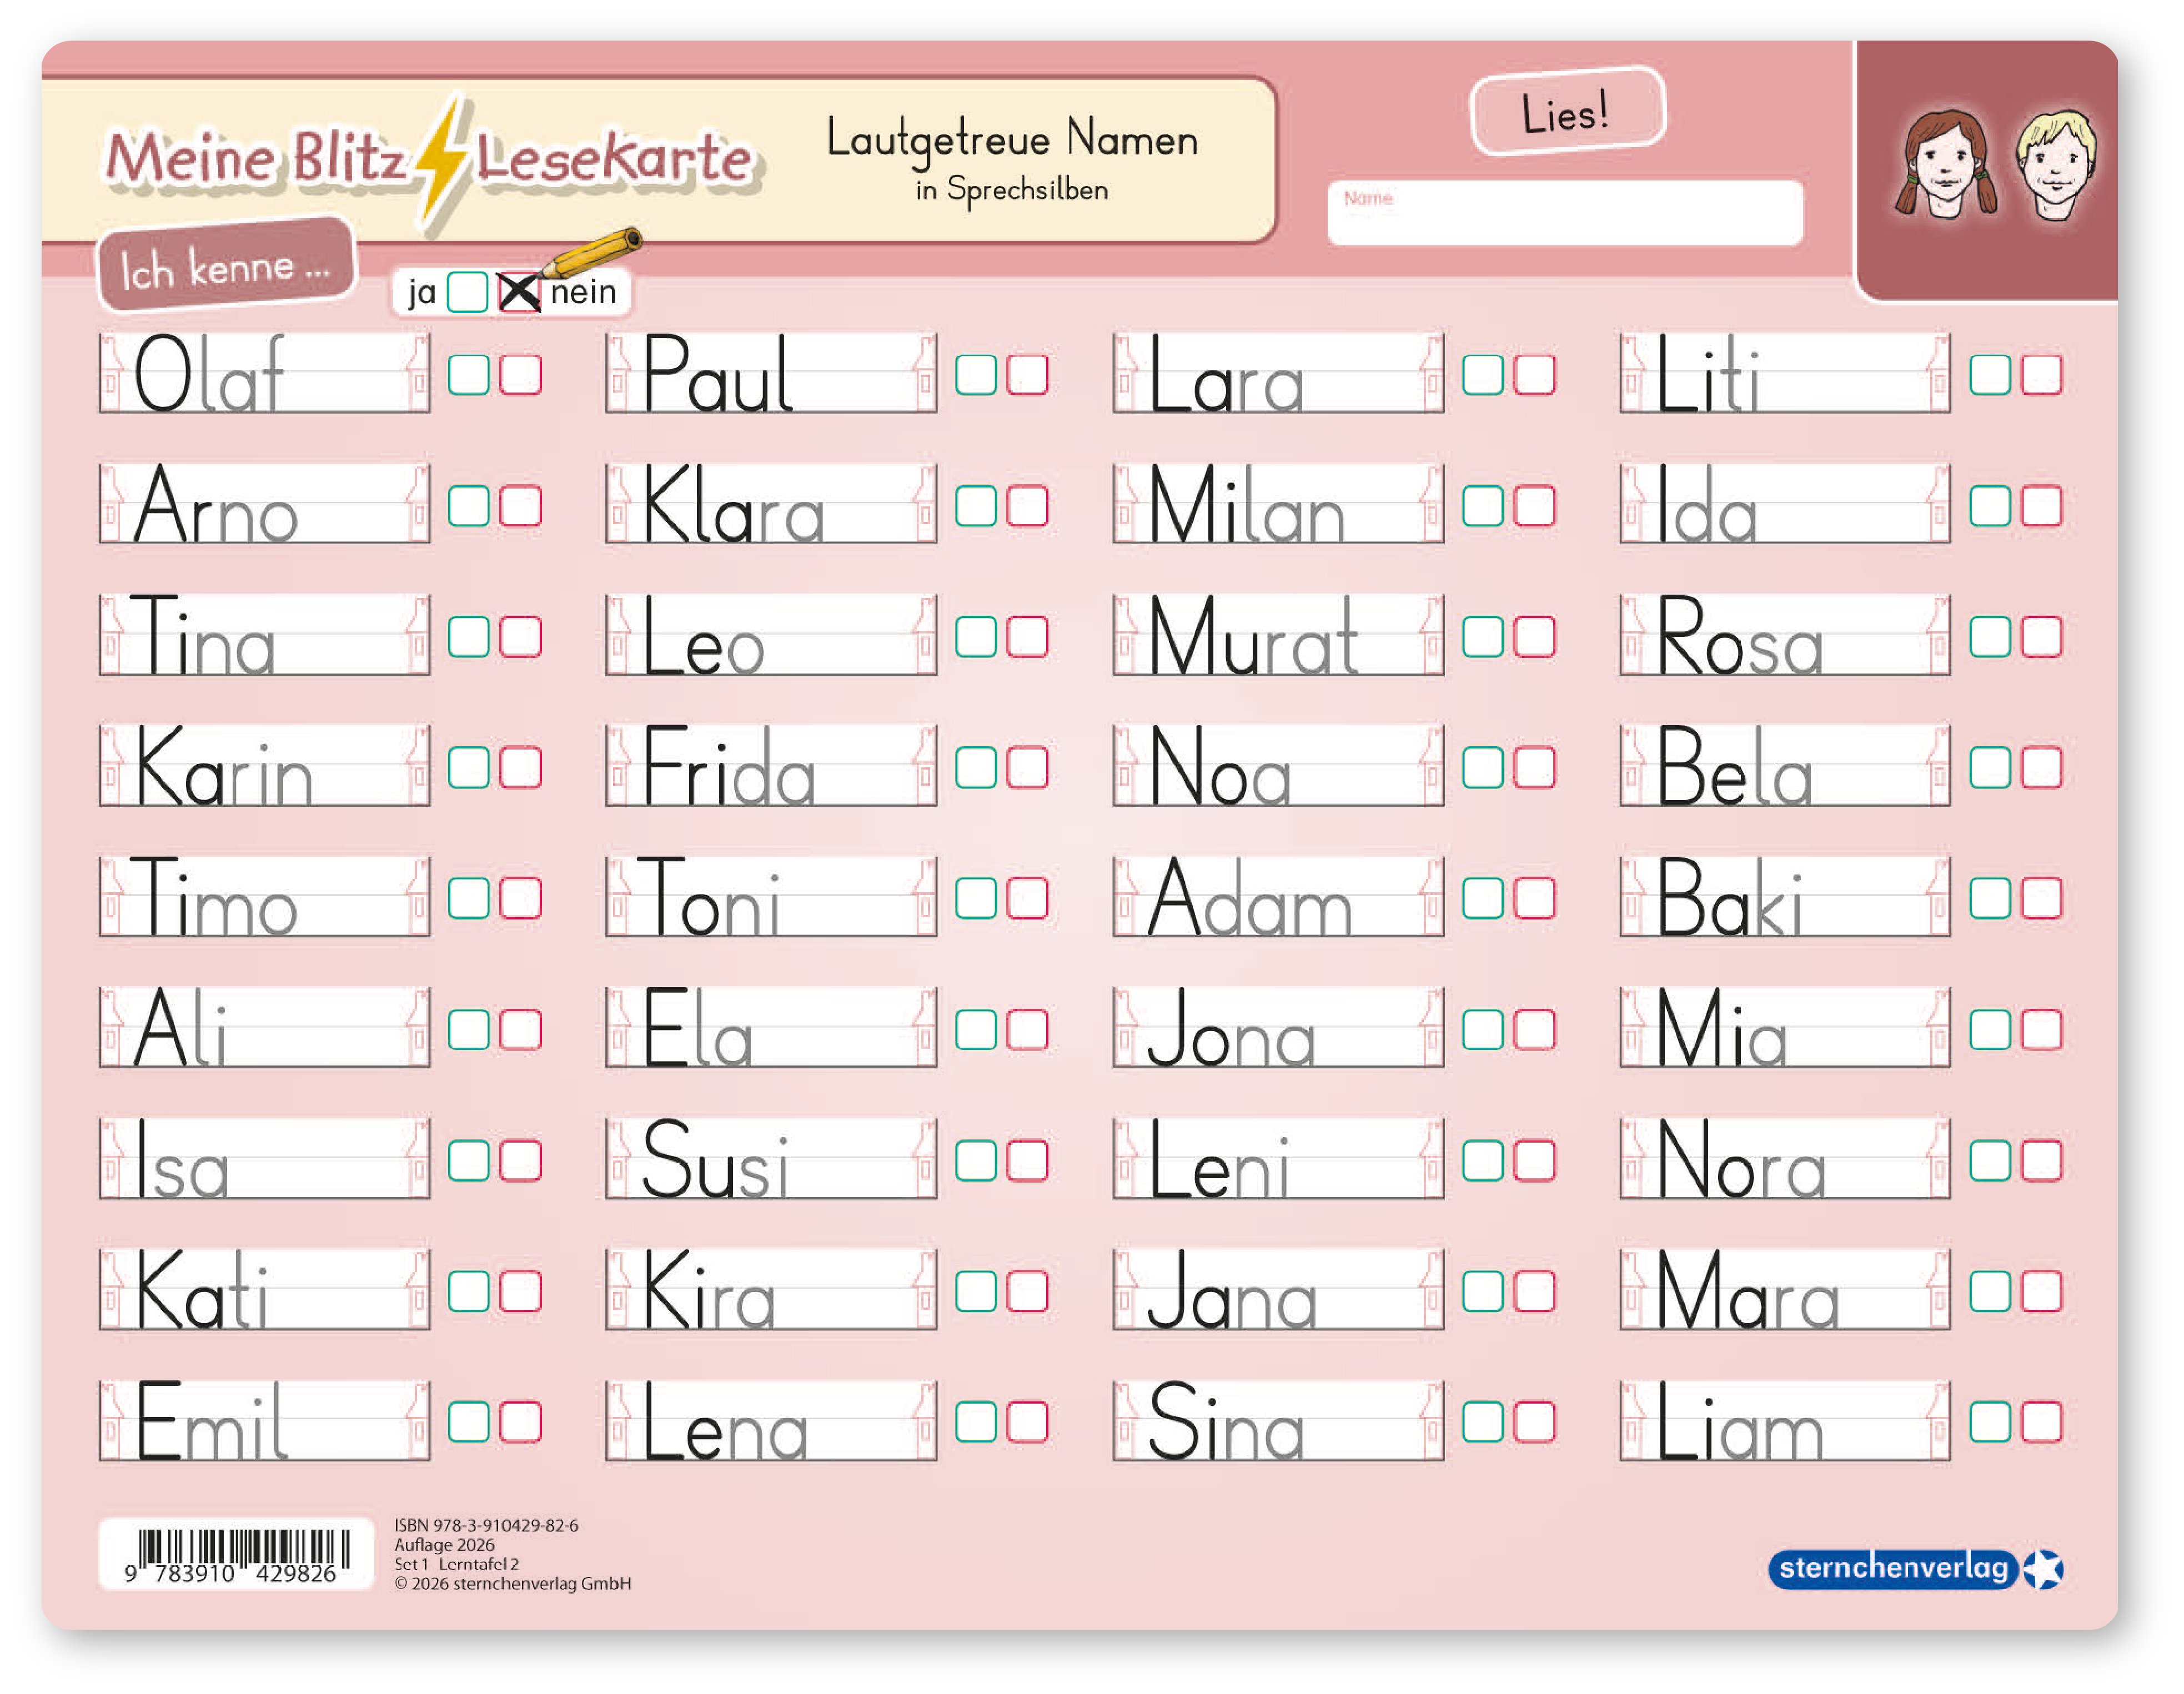This screenshot has height=1694, width=2184.
Task: Click the girl with pigtails face
Action: tap(1945, 165)
